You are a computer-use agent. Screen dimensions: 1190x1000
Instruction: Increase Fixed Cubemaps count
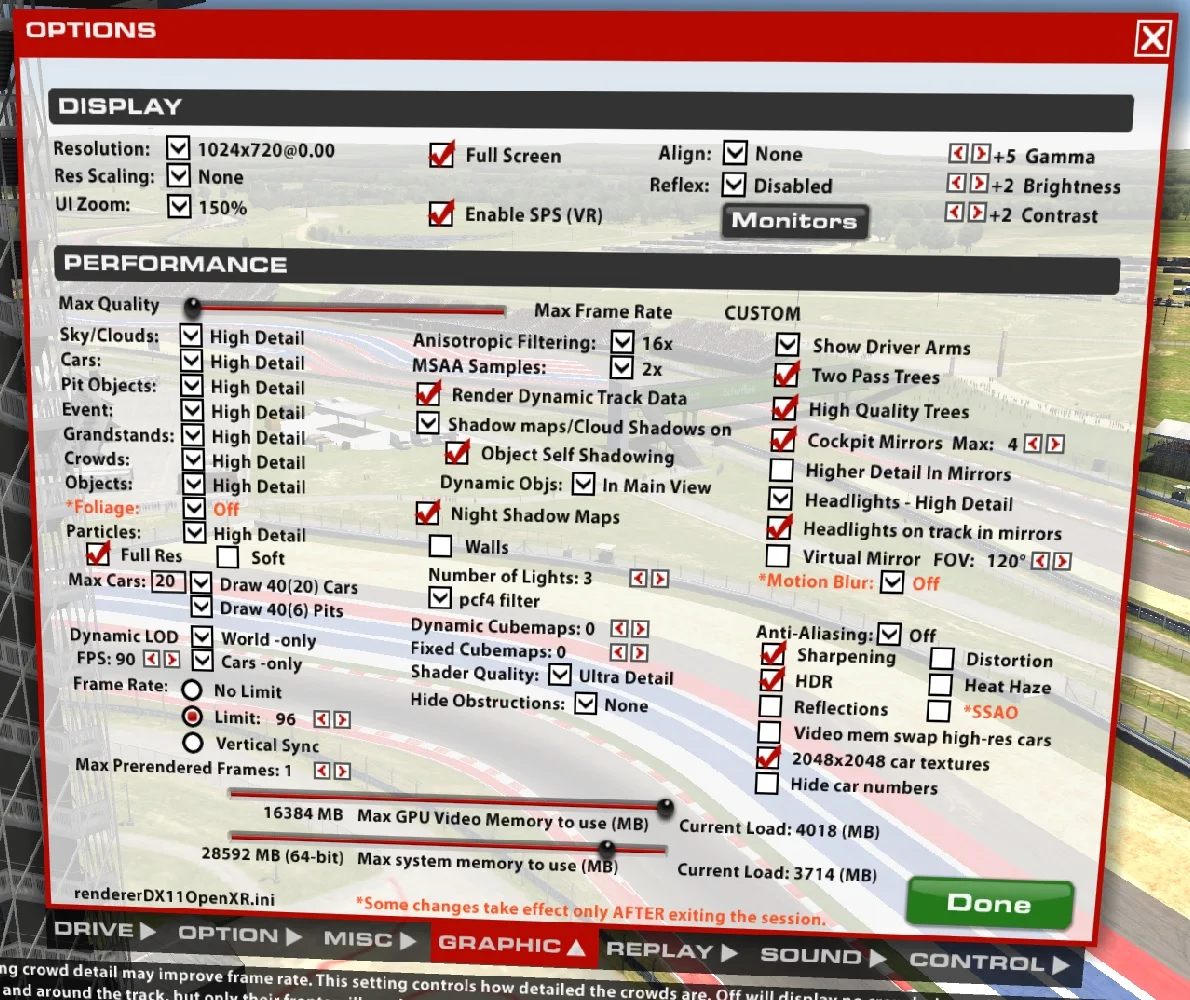point(640,653)
